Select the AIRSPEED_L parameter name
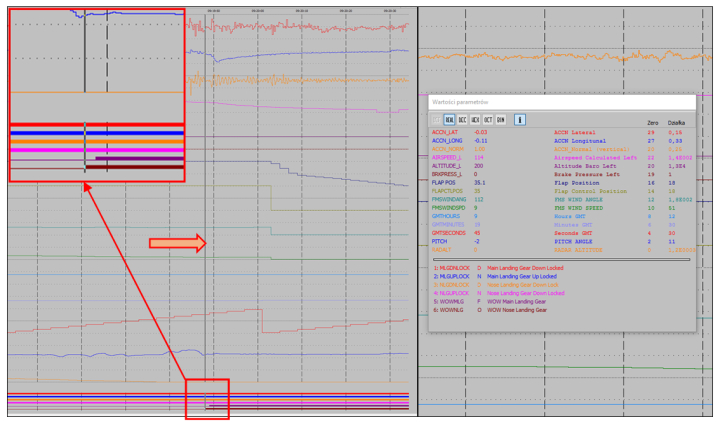 coord(447,158)
